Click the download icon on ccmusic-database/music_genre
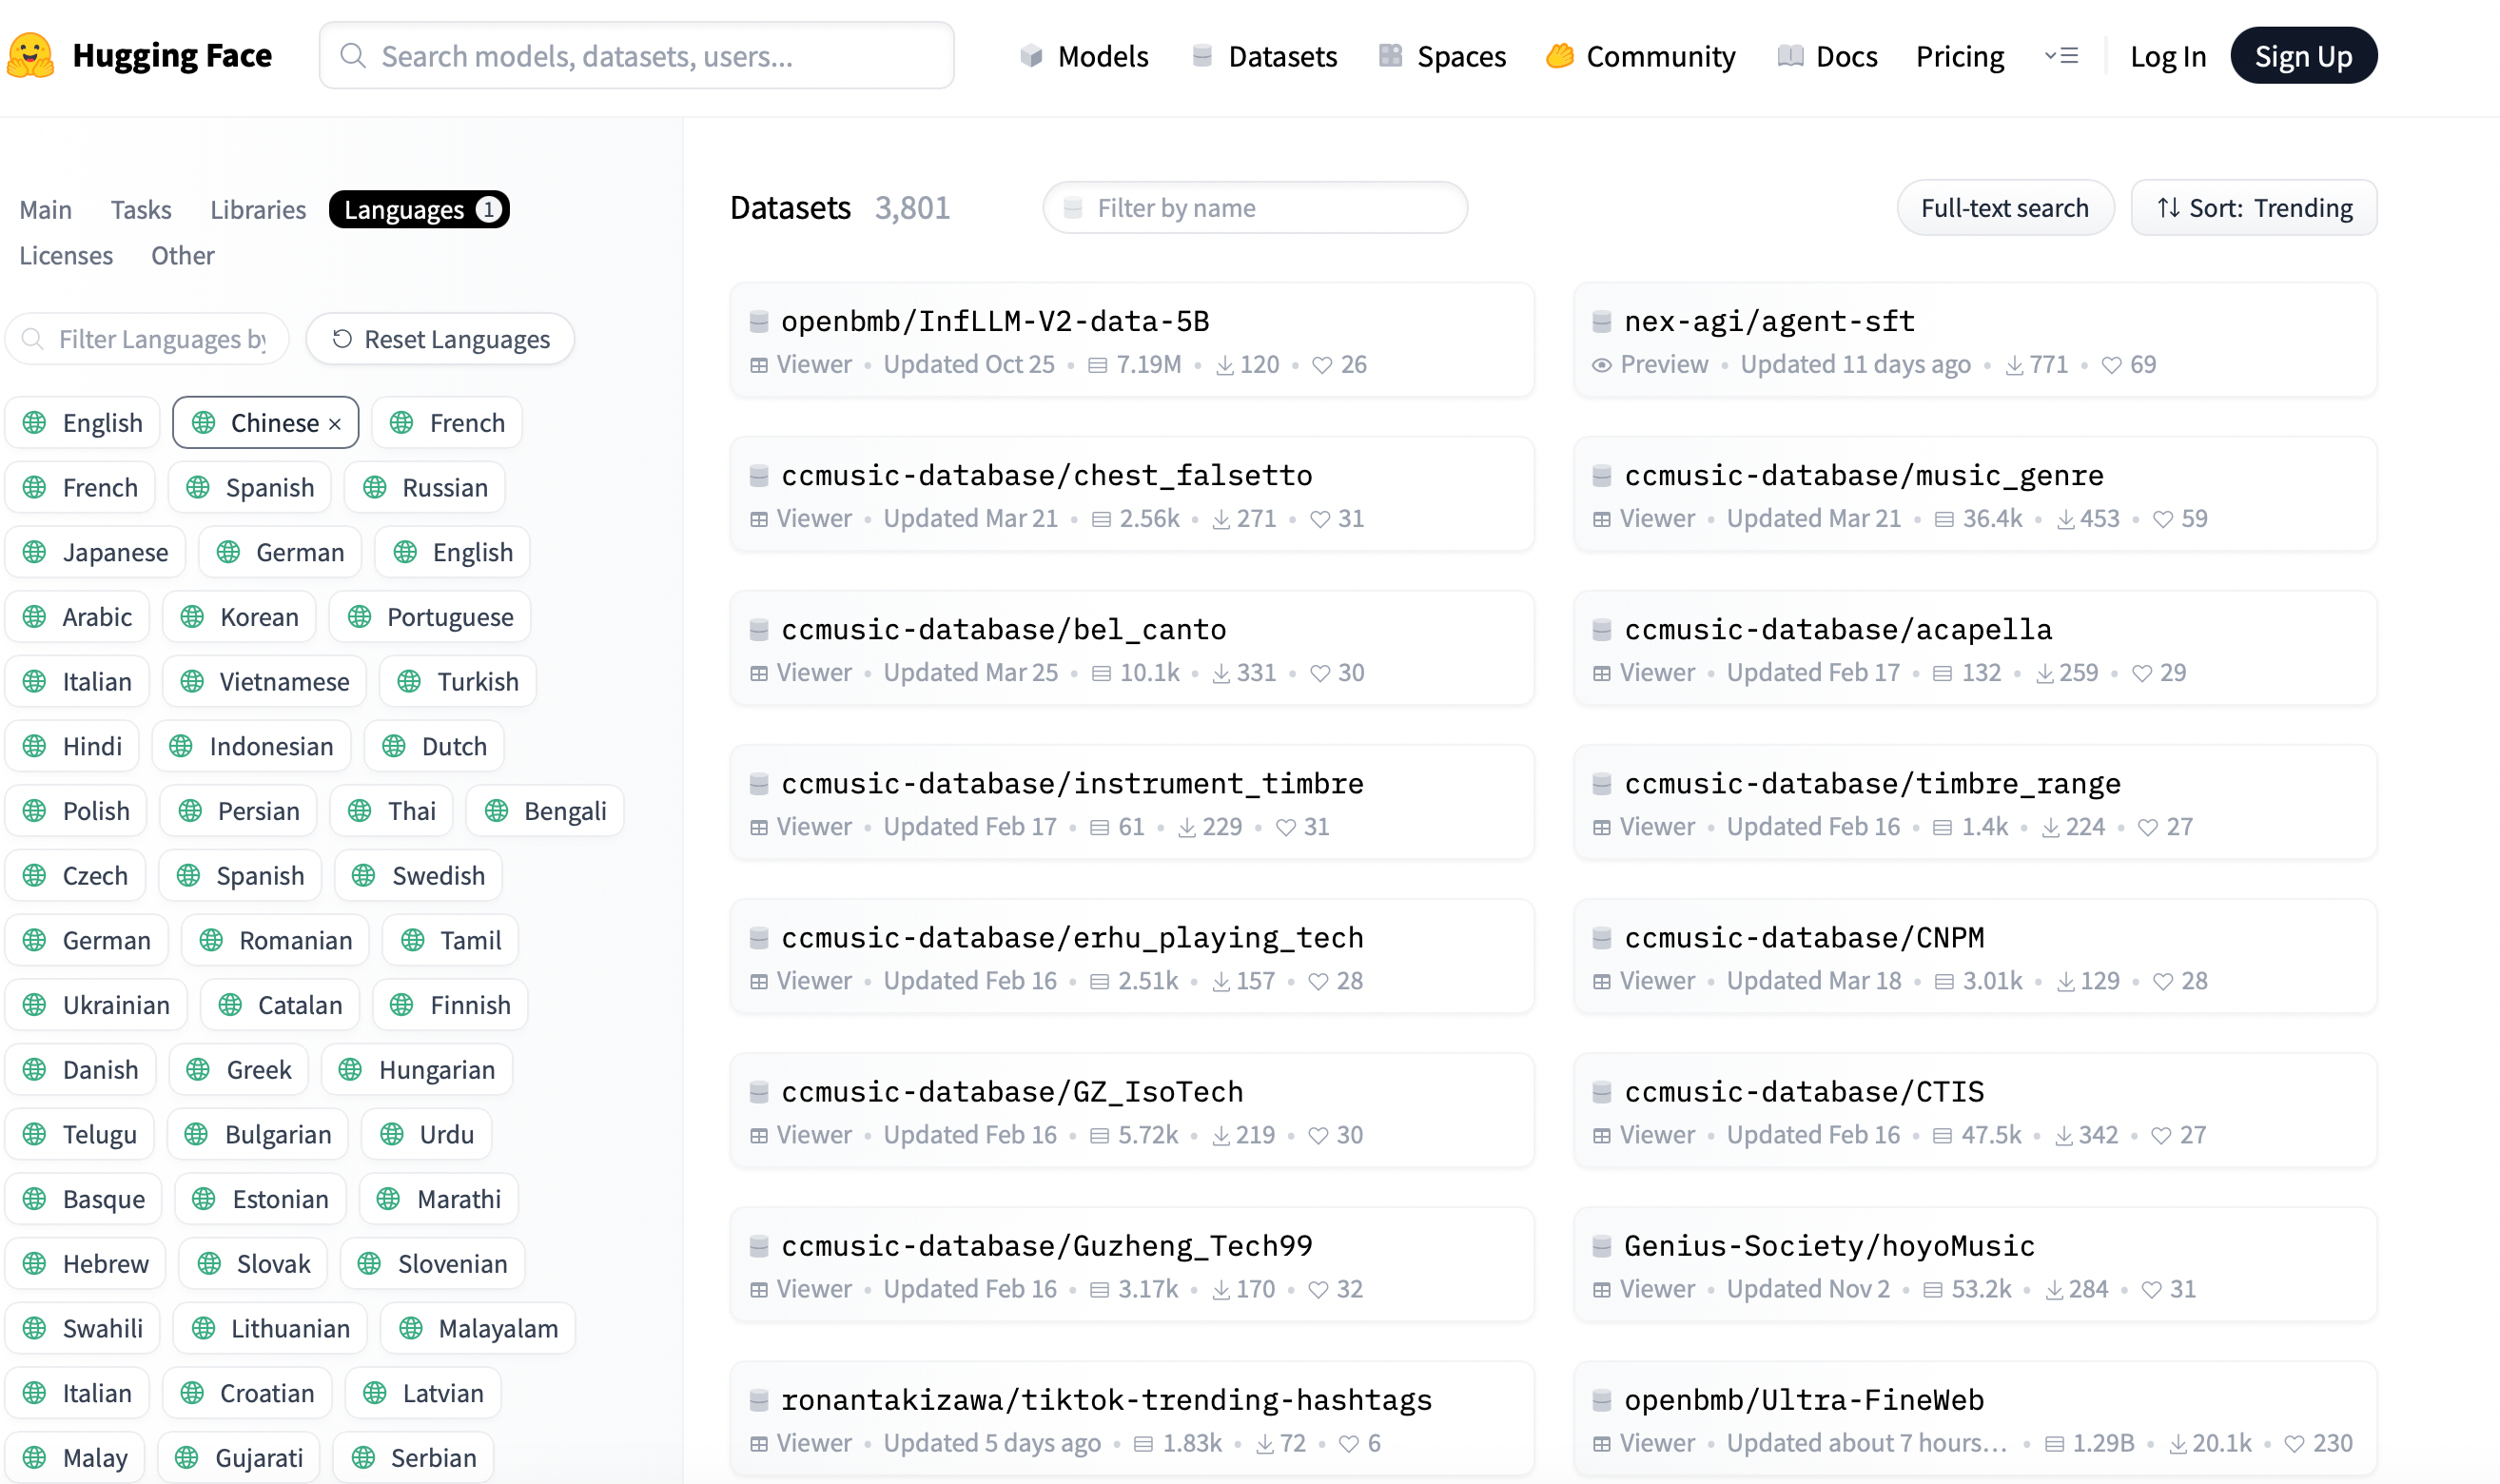2500x1484 pixels. tap(2065, 519)
